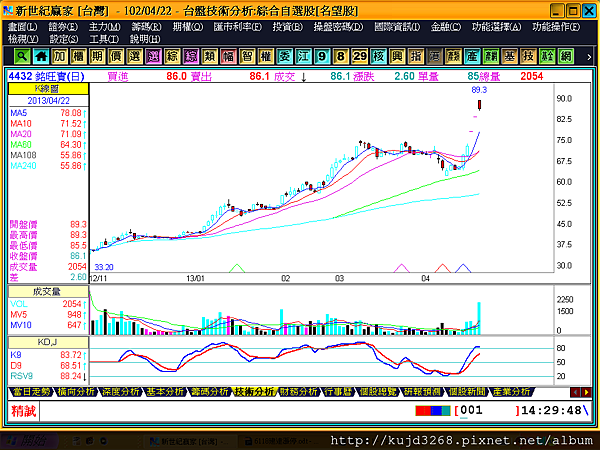Open the 期 futures toolbar icon
Screen dimensions: 600x450
[x=97, y=57]
